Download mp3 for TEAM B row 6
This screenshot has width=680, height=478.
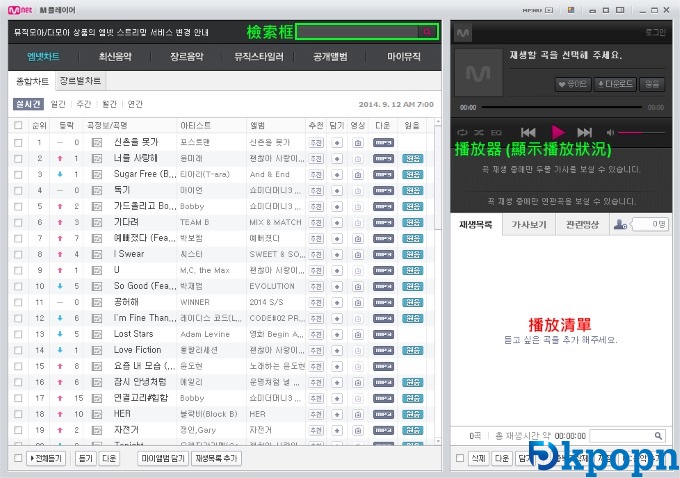click(383, 223)
